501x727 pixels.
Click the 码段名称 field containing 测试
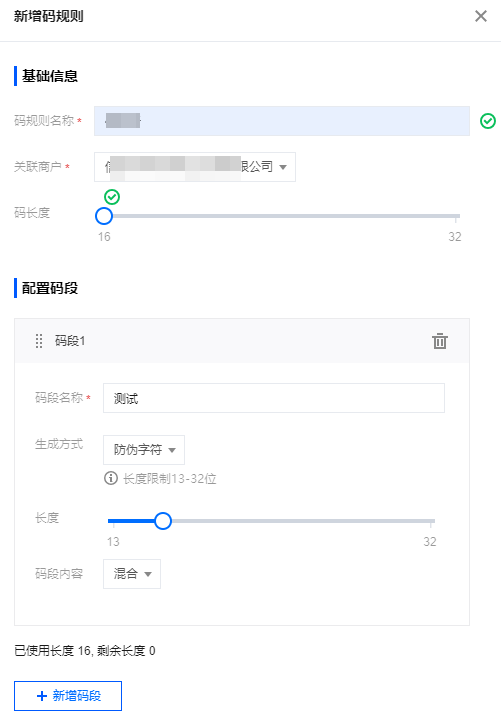[x=274, y=398]
